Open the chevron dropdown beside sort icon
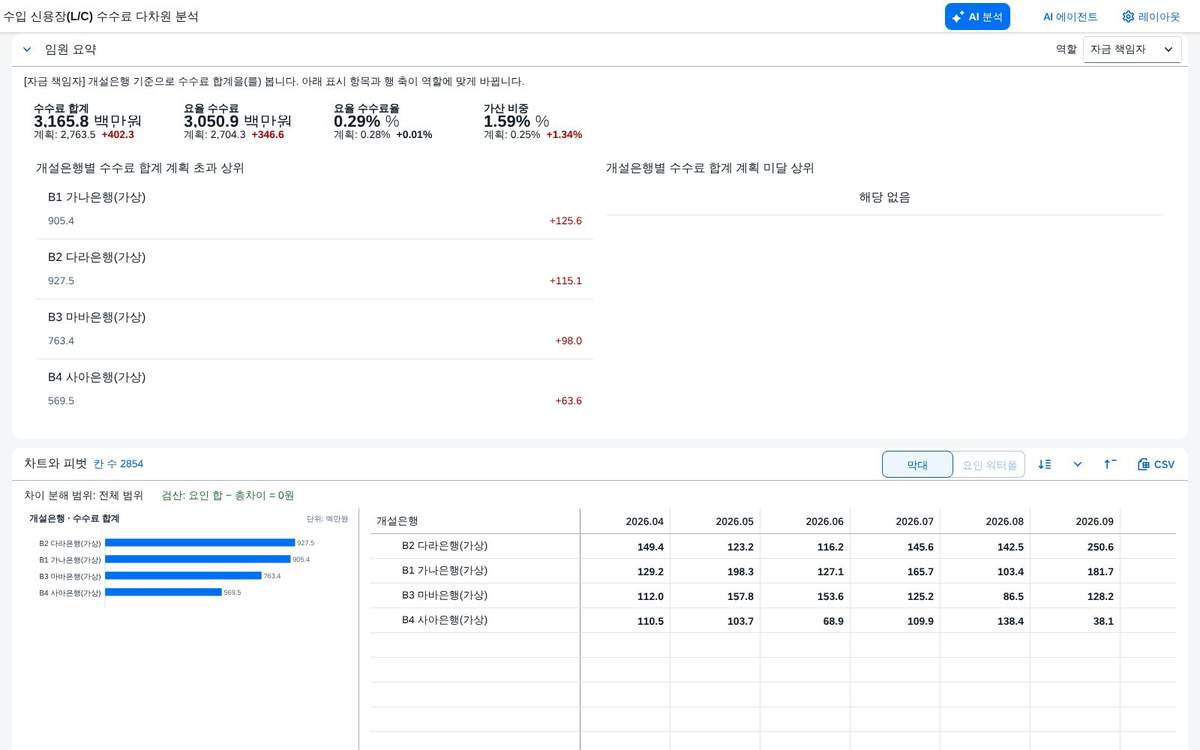Screen dimensions: 1200x750 [1078, 464]
